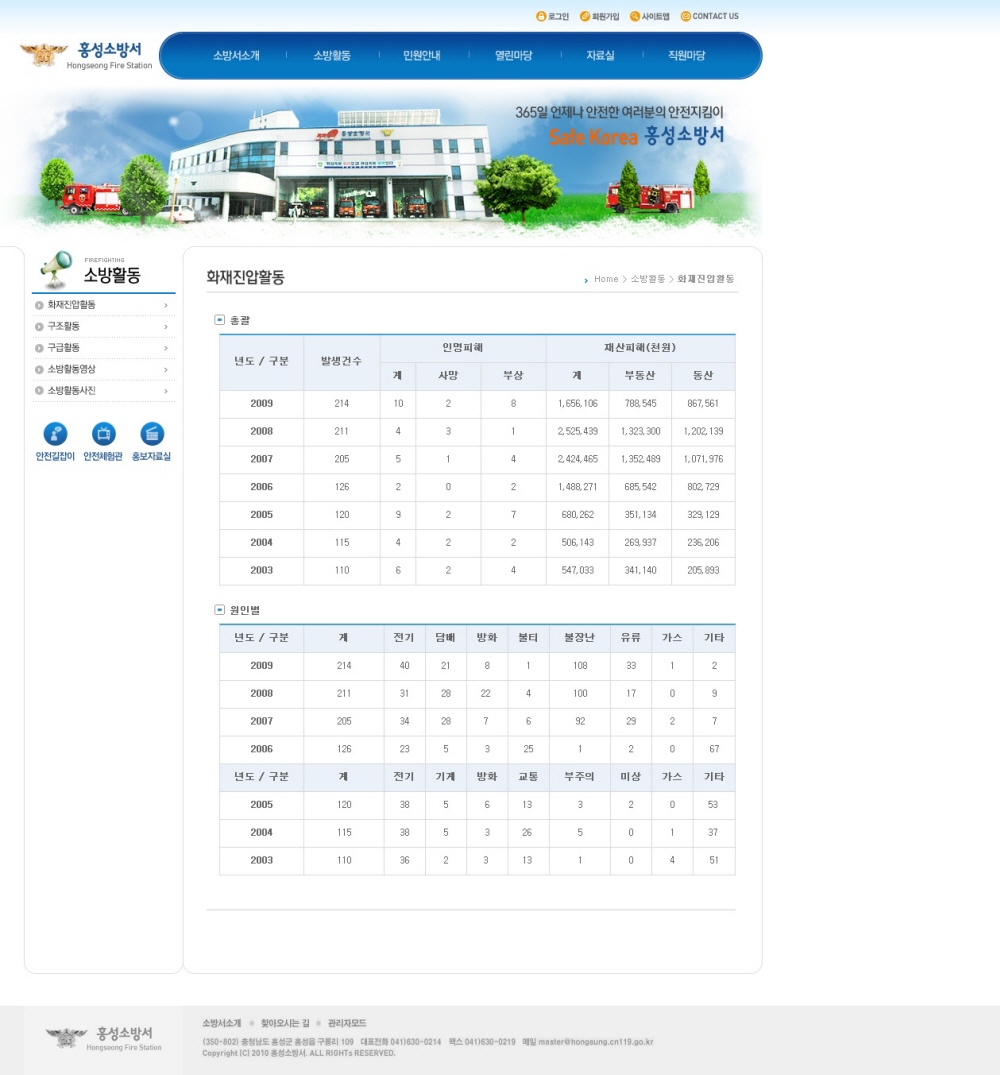The height and width of the screenshot is (1075, 1000).
Task: Collapse the 원인별 section minus icon
Action: pyautogui.click(x=219, y=609)
